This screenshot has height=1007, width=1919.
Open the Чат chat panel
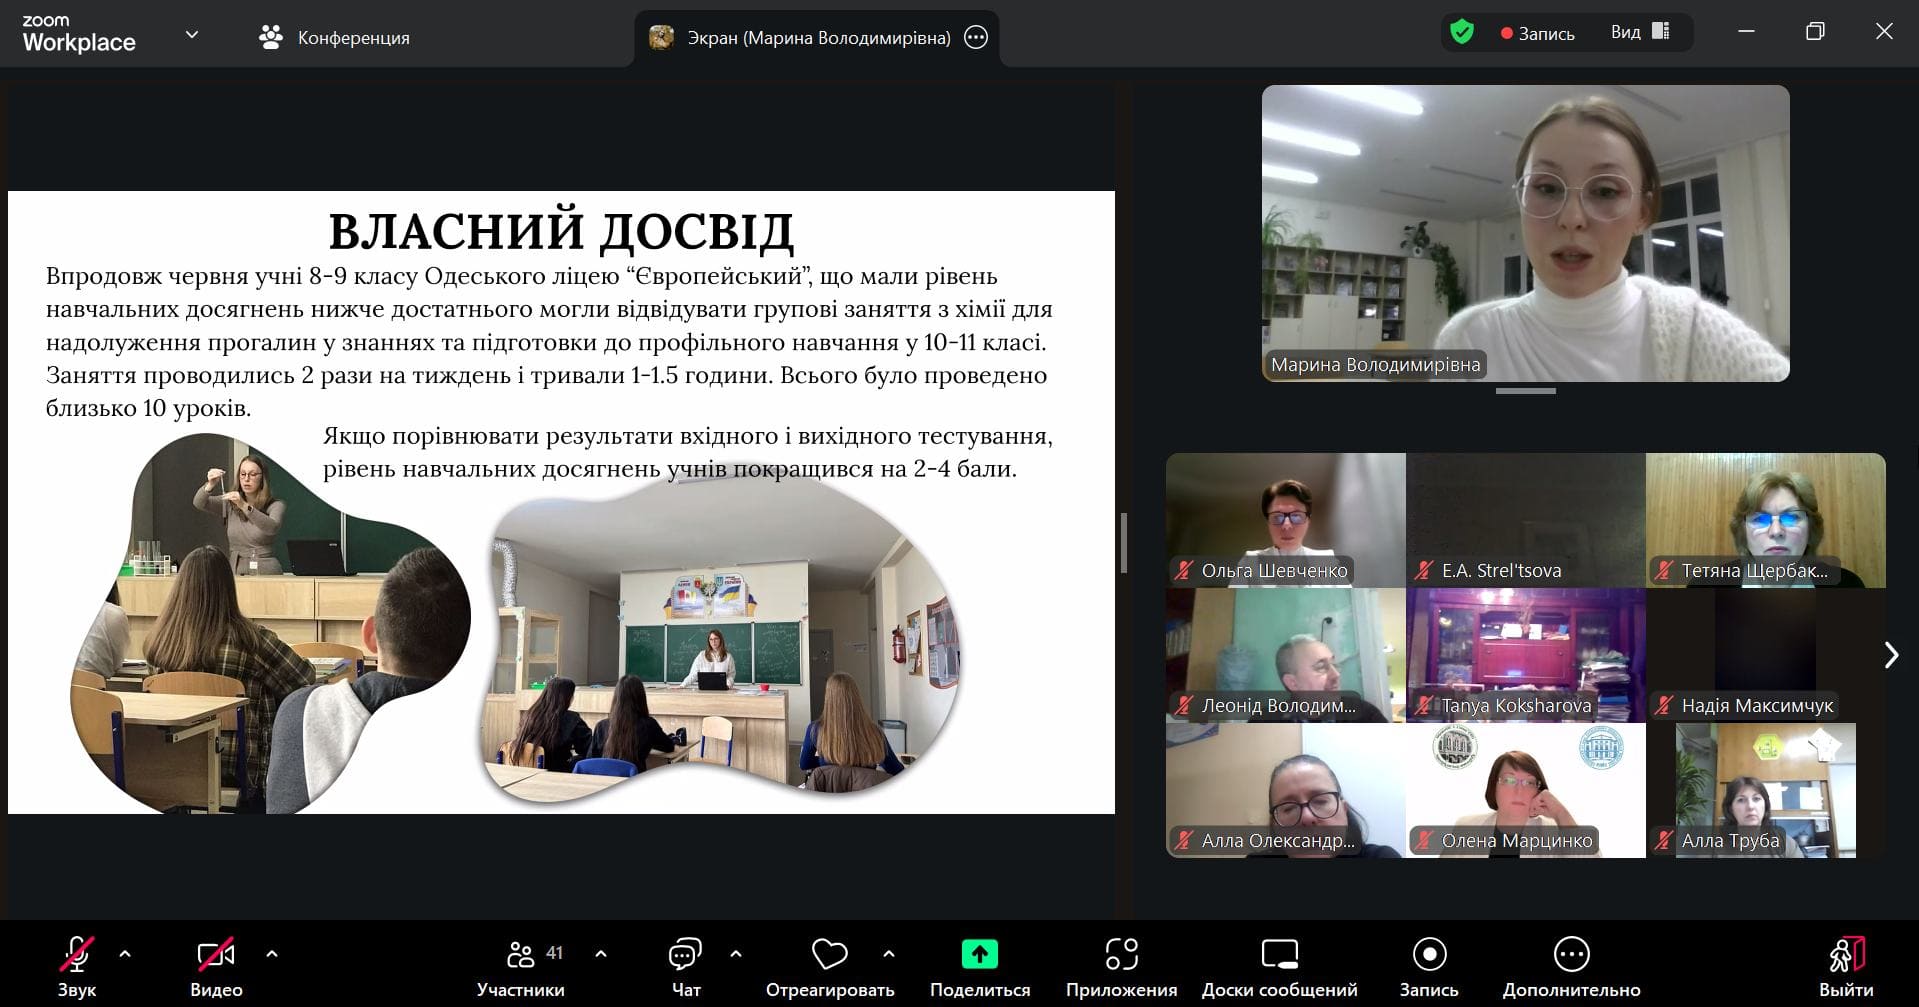click(x=685, y=966)
